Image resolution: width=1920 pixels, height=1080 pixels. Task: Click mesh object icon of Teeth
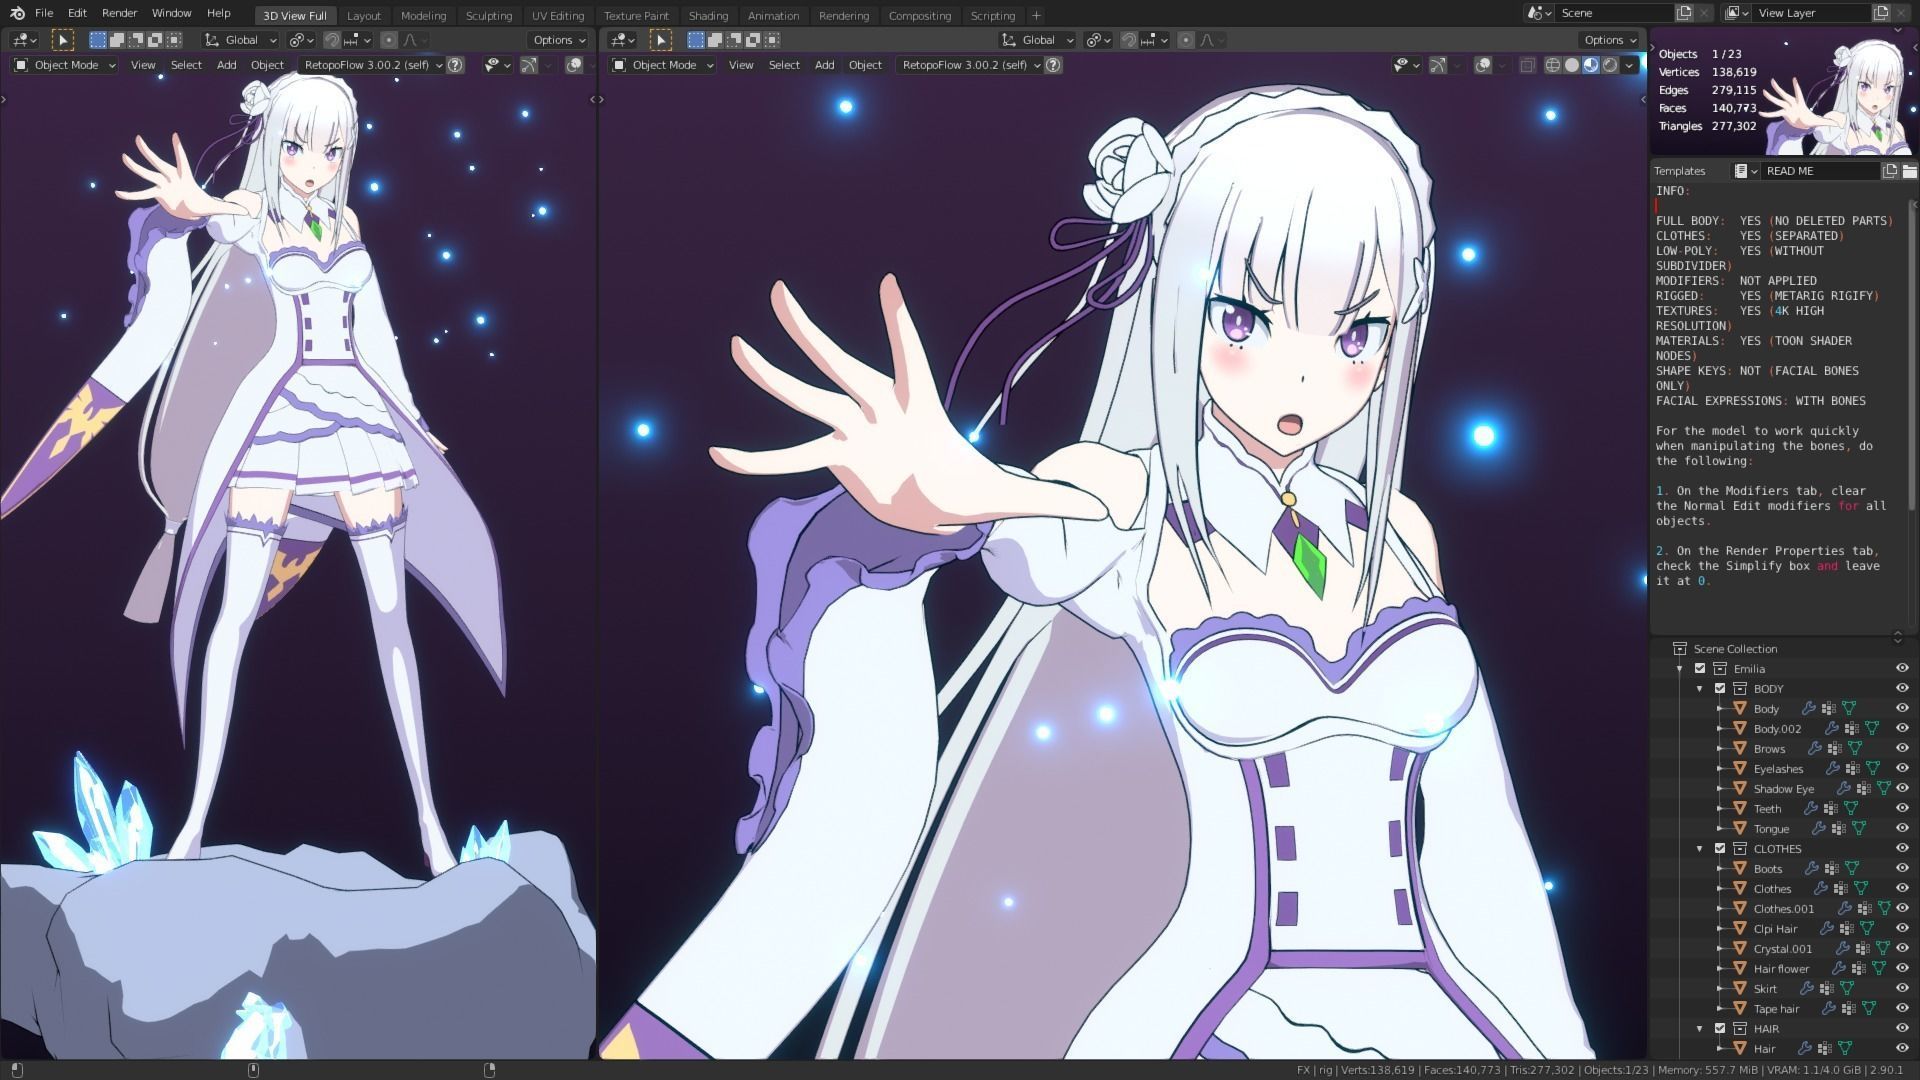pyautogui.click(x=1740, y=809)
